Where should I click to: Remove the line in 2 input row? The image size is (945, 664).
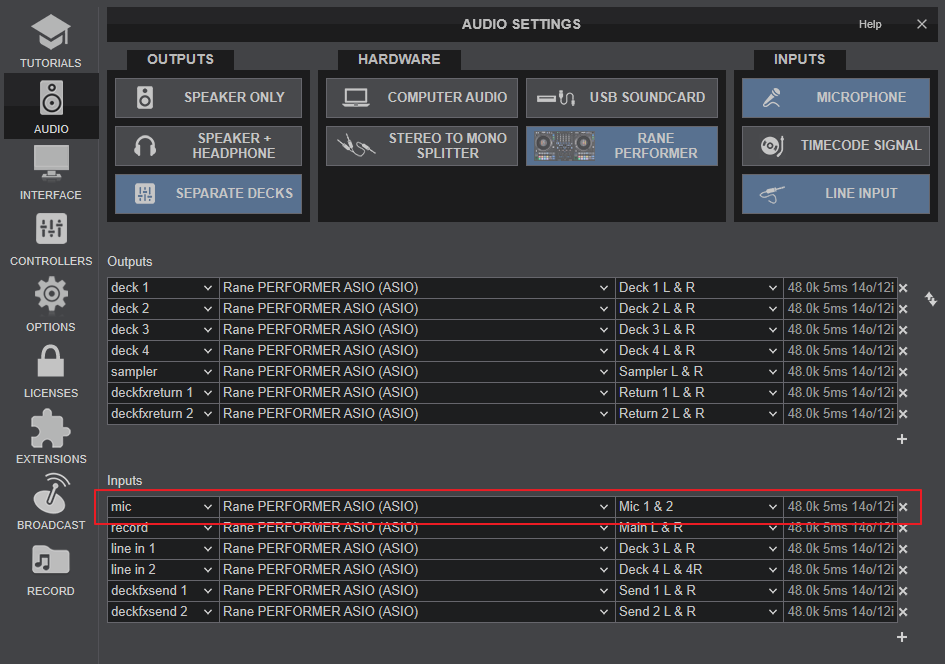(903, 571)
